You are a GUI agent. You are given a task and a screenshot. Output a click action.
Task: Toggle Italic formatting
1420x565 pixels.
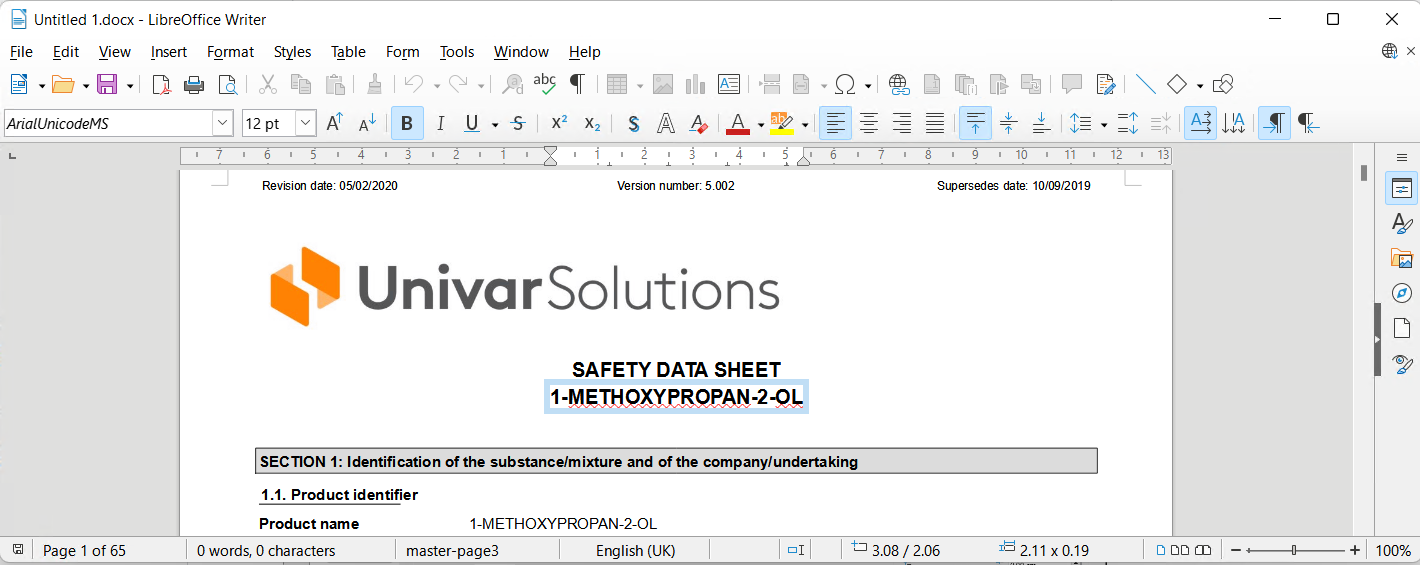[440, 123]
